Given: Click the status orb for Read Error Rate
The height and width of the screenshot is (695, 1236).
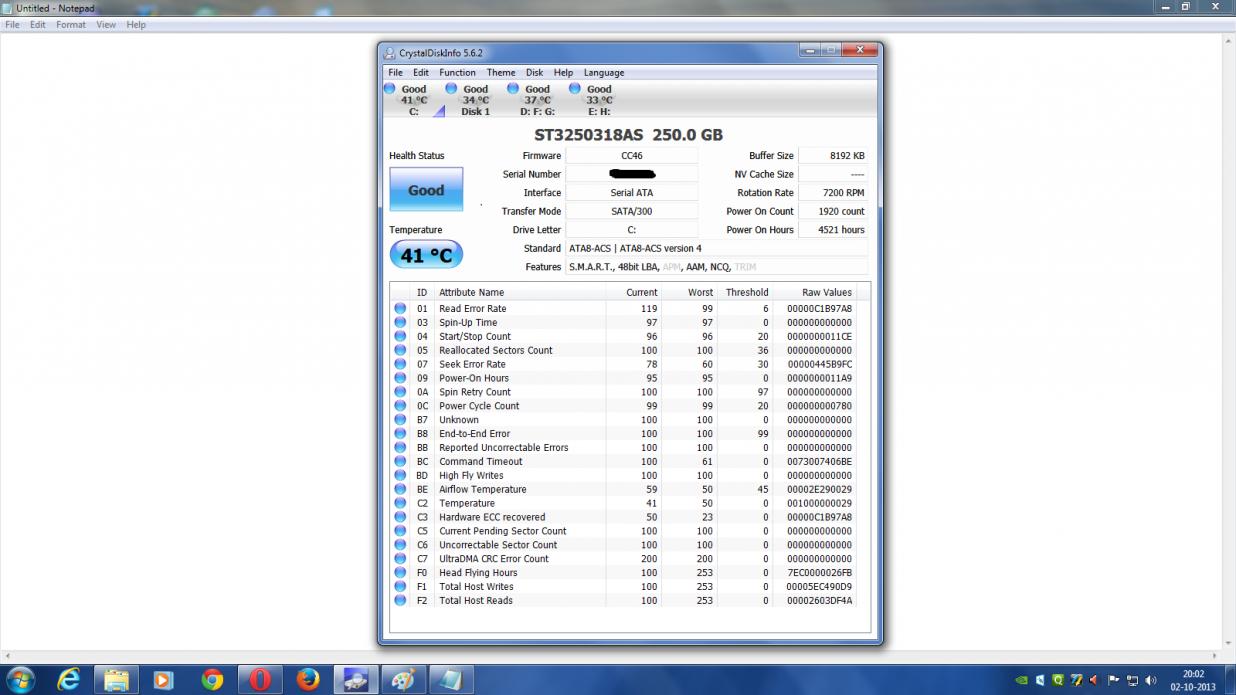Looking at the screenshot, I should click(x=400, y=309).
